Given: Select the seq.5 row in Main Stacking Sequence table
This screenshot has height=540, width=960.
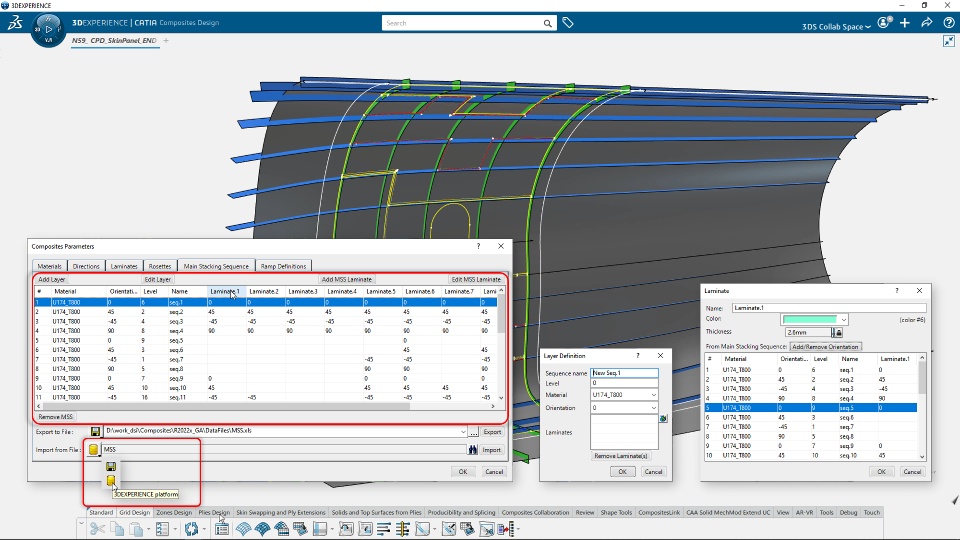Looking at the screenshot, I should (267, 340).
